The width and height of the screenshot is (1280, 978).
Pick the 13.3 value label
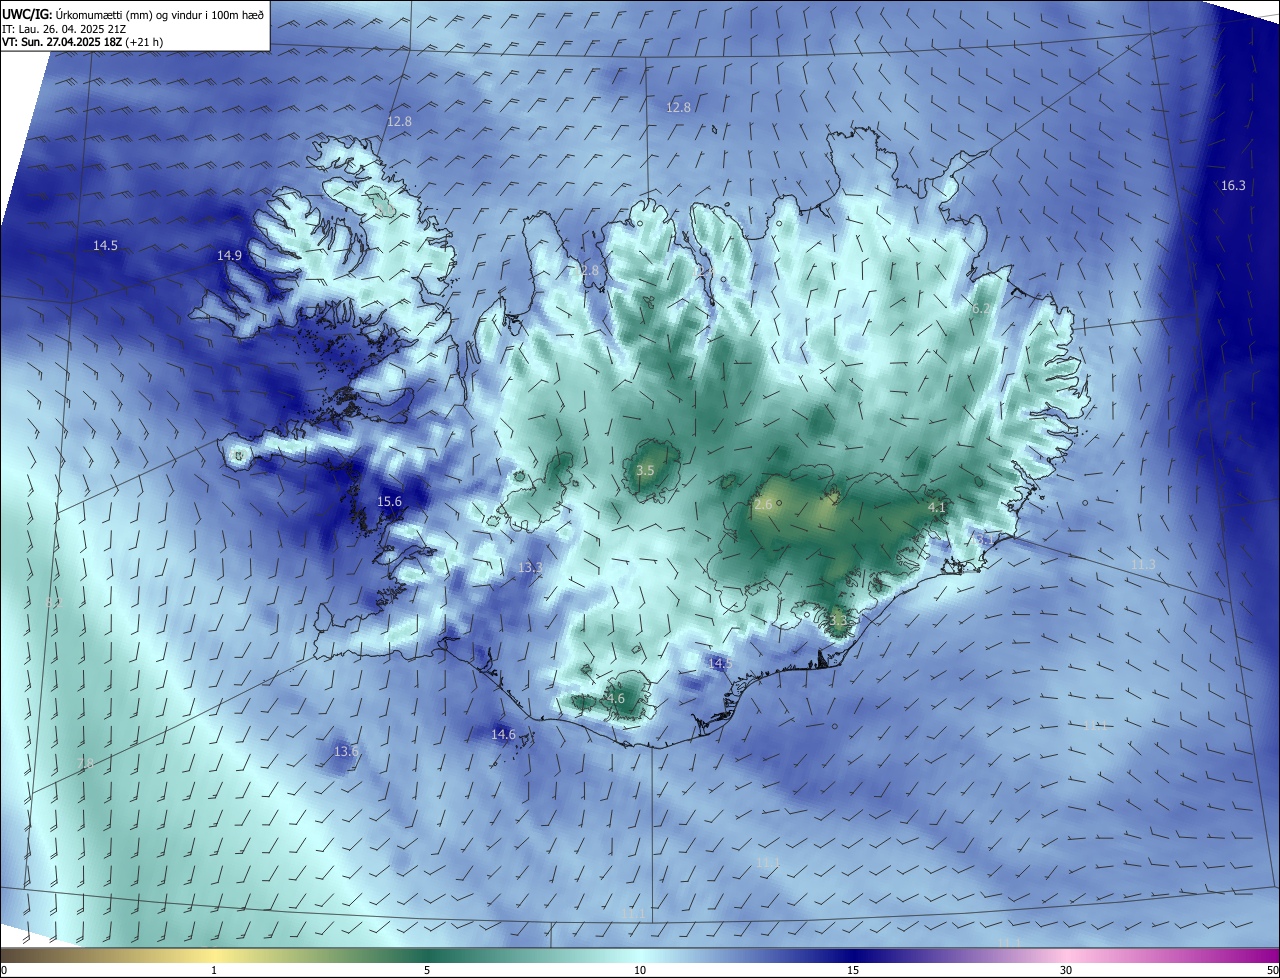pyautogui.click(x=530, y=567)
